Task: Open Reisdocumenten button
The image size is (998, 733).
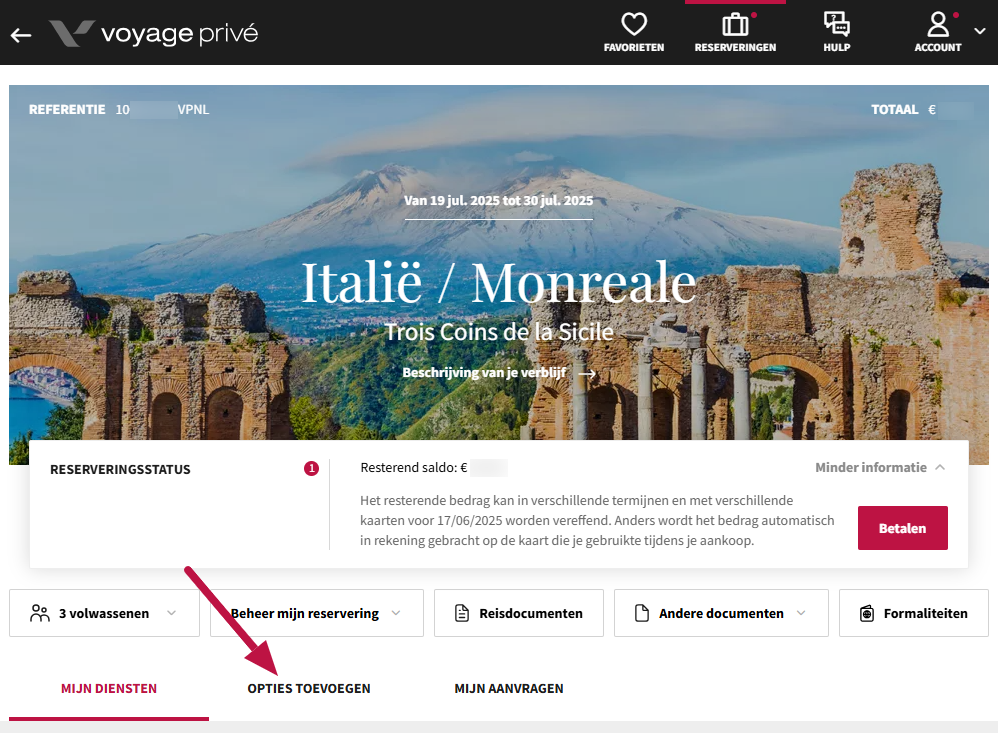Action: click(518, 613)
